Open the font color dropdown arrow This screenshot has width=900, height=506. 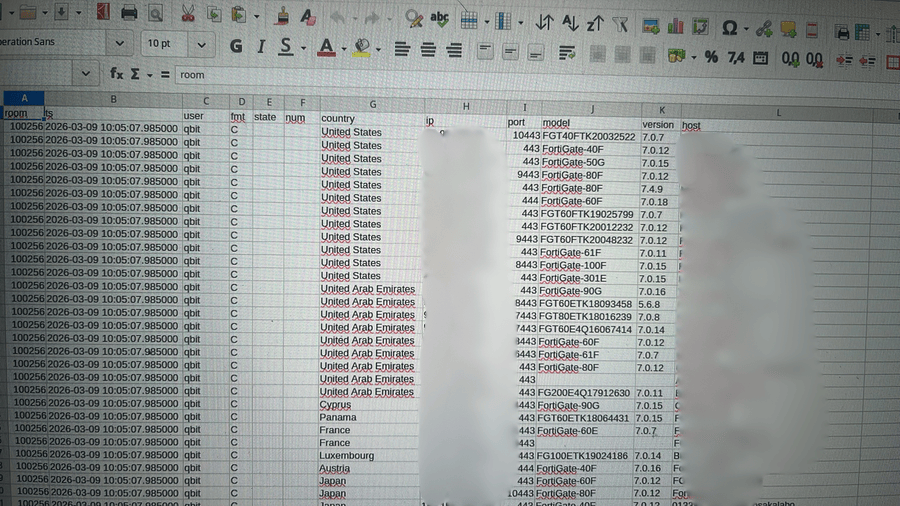(343, 49)
